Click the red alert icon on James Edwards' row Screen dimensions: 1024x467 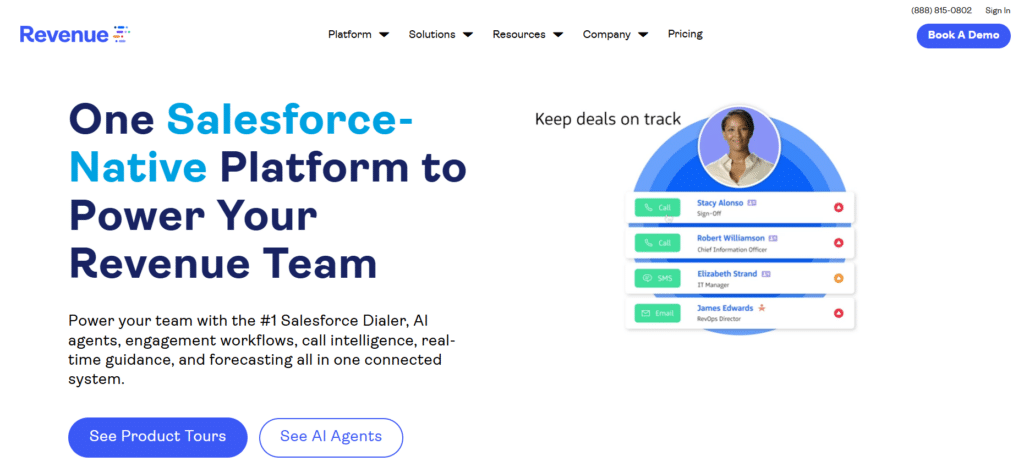coord(838,314)
